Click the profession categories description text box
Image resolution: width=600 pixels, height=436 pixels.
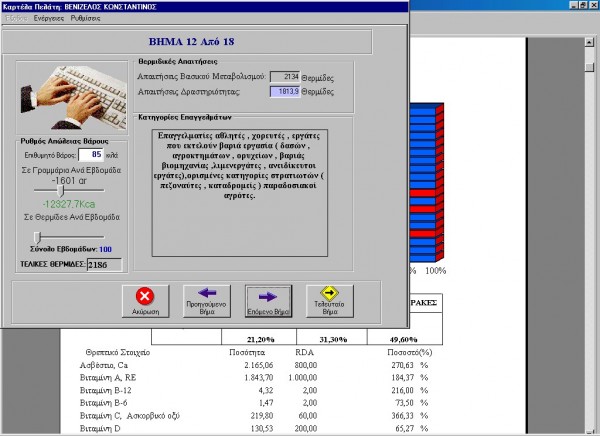pos(243,170)
